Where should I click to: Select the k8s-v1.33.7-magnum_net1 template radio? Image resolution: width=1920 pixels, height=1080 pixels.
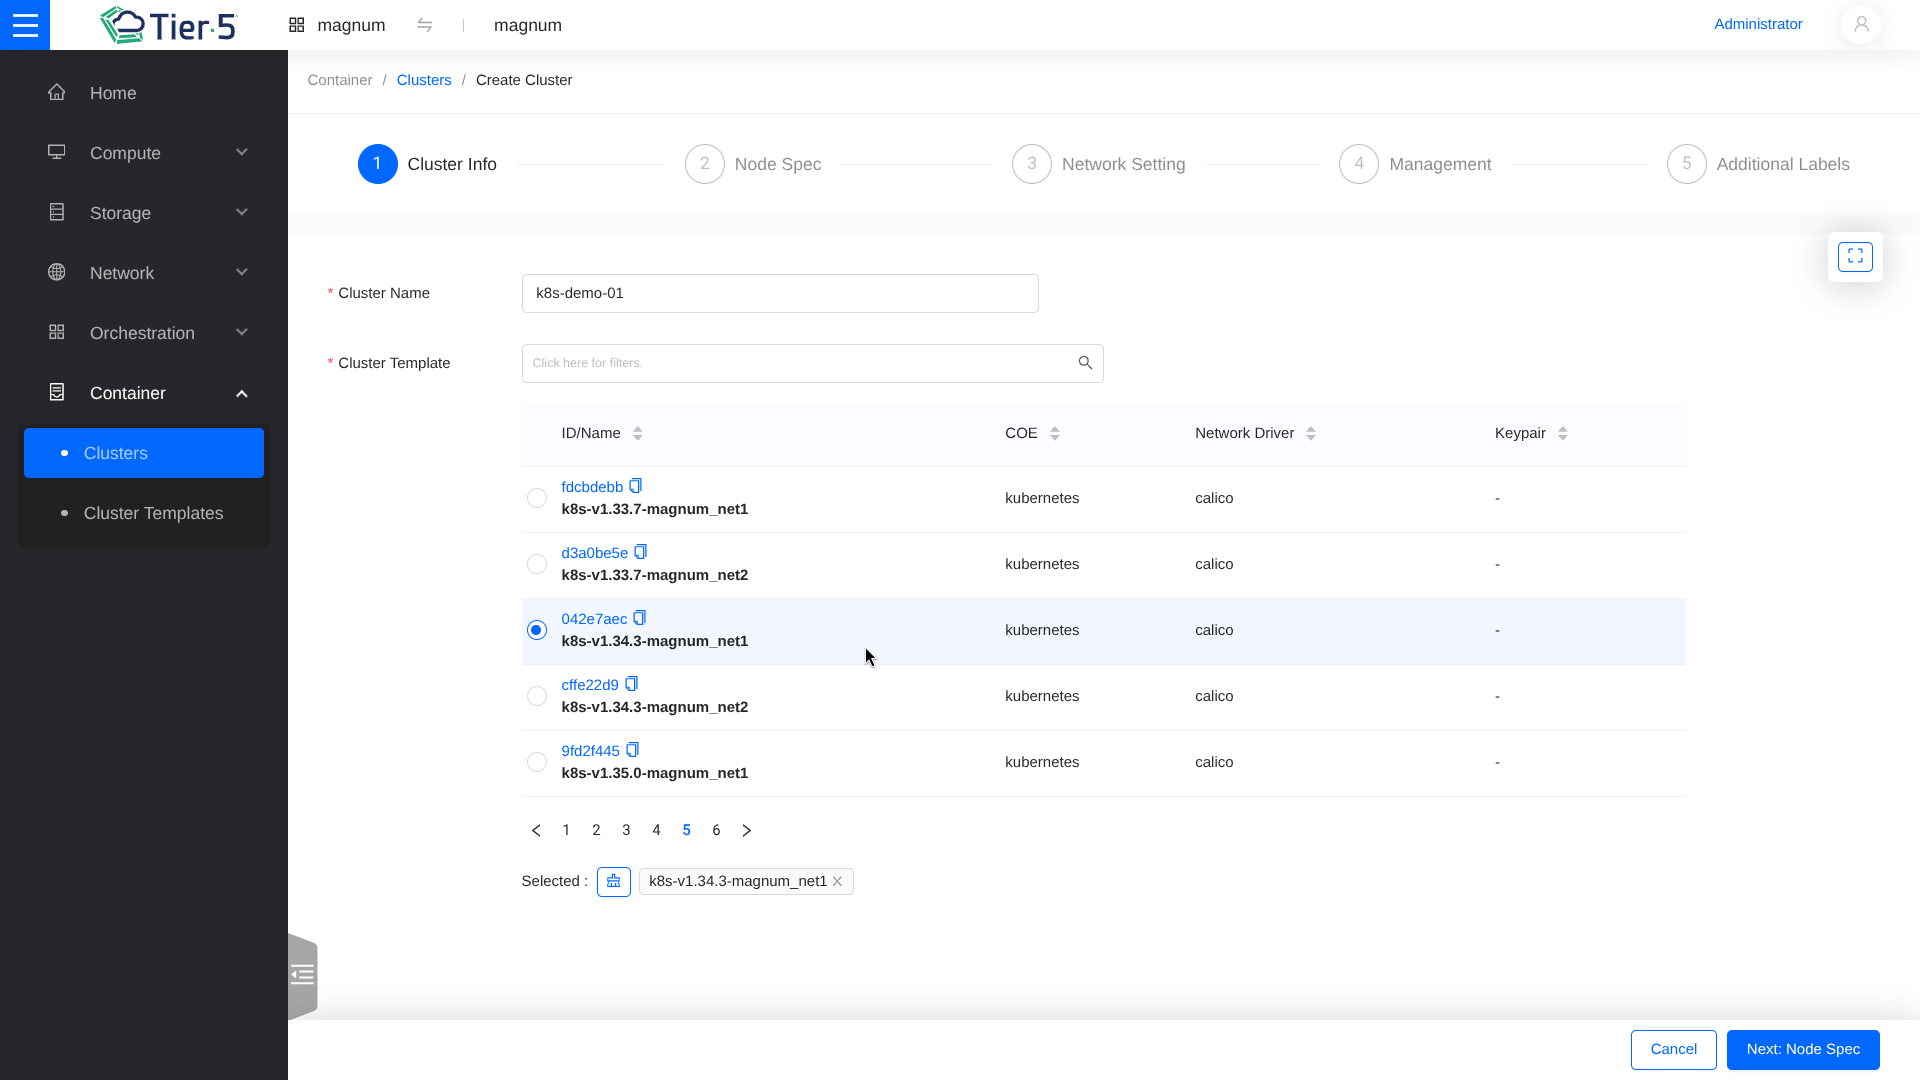[x=537, y=498]
